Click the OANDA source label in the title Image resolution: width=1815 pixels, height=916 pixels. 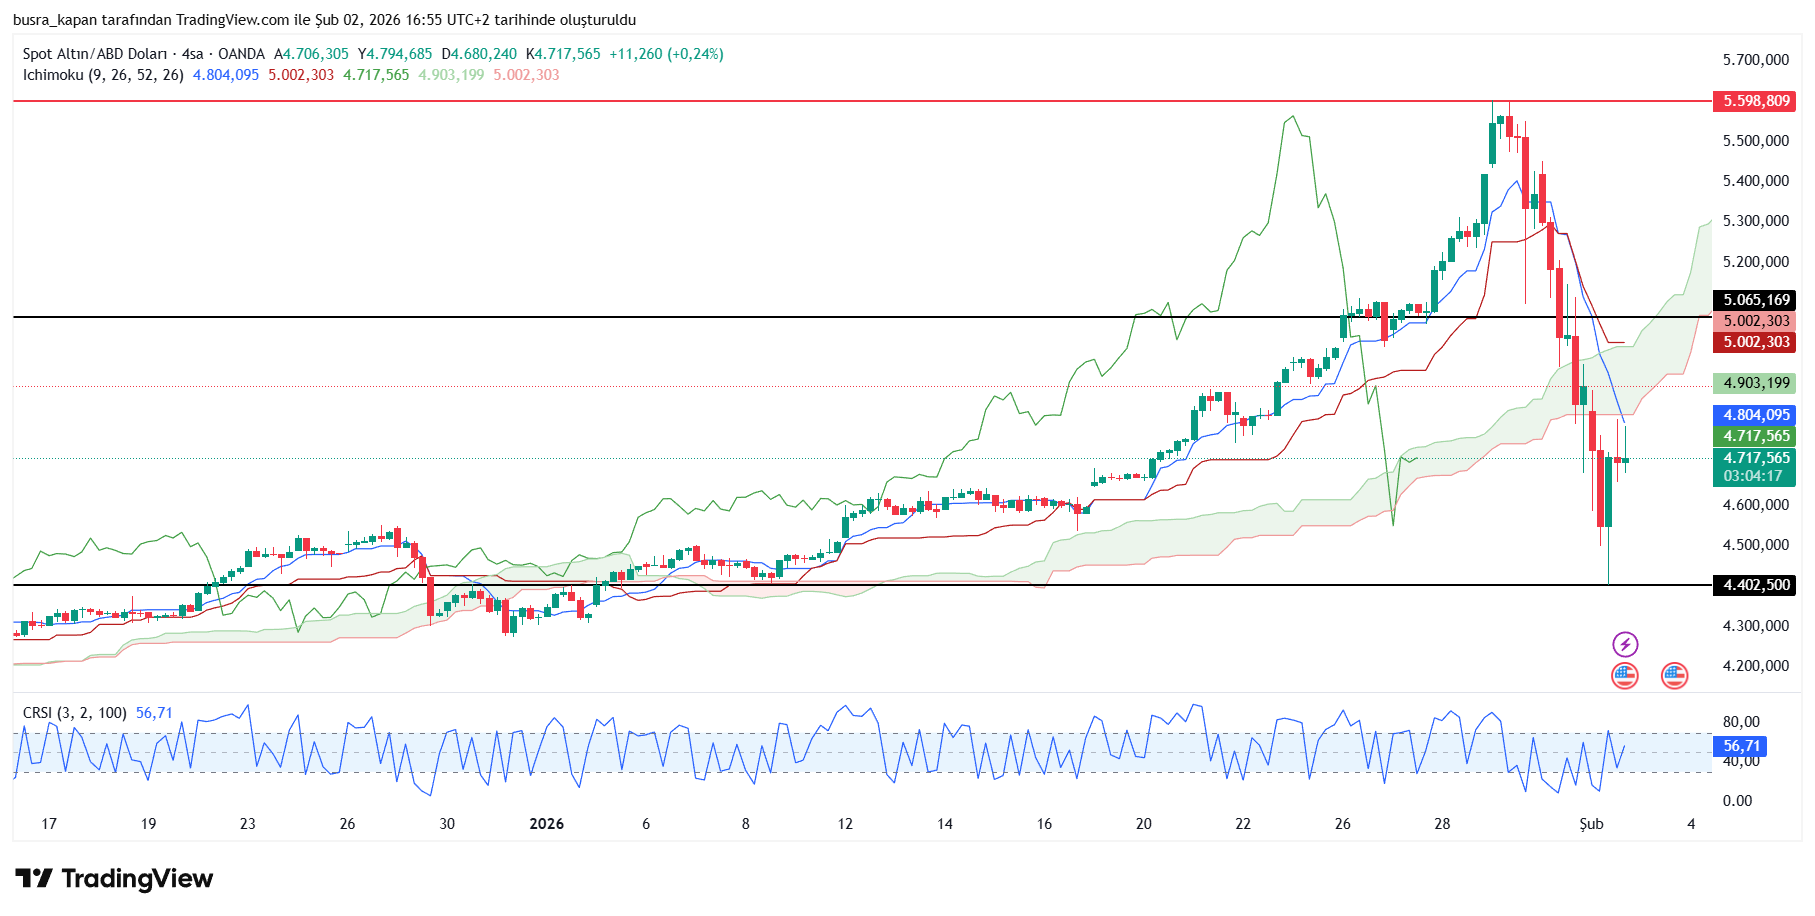tap(241, 54)
